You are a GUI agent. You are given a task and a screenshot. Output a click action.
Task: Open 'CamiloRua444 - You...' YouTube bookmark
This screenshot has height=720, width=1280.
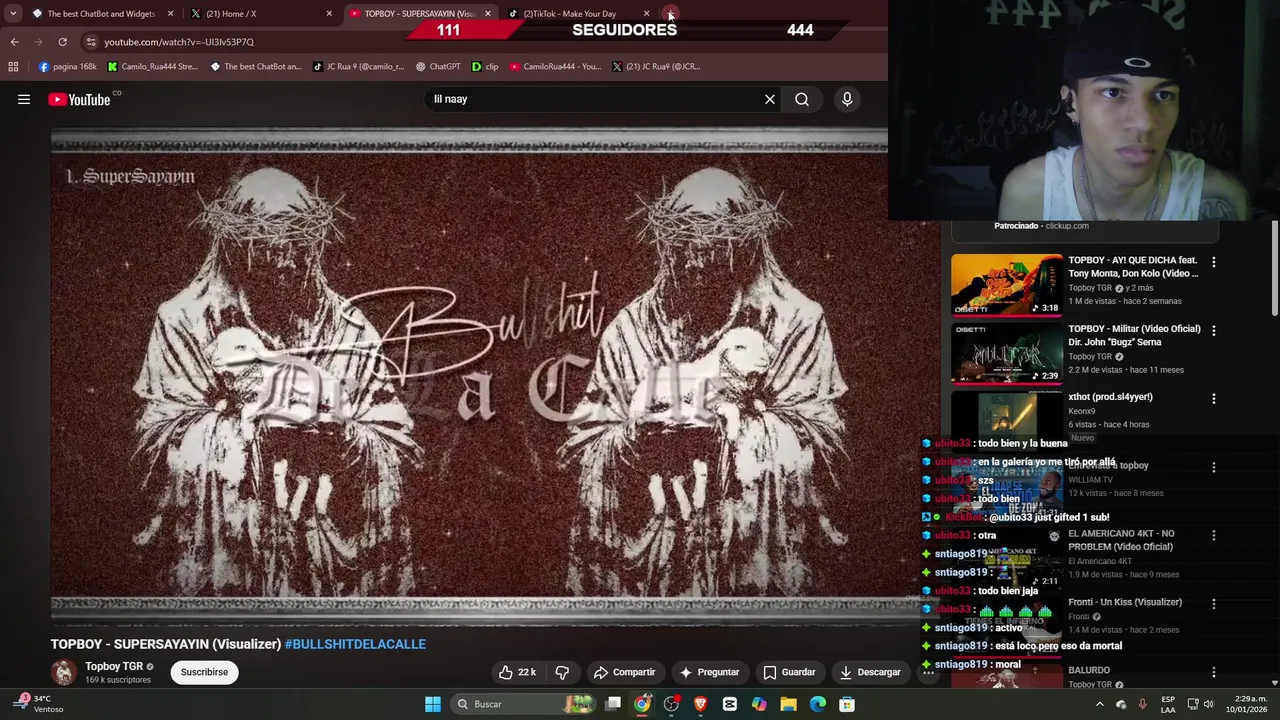pyautogui.click(x=555, y=67)
